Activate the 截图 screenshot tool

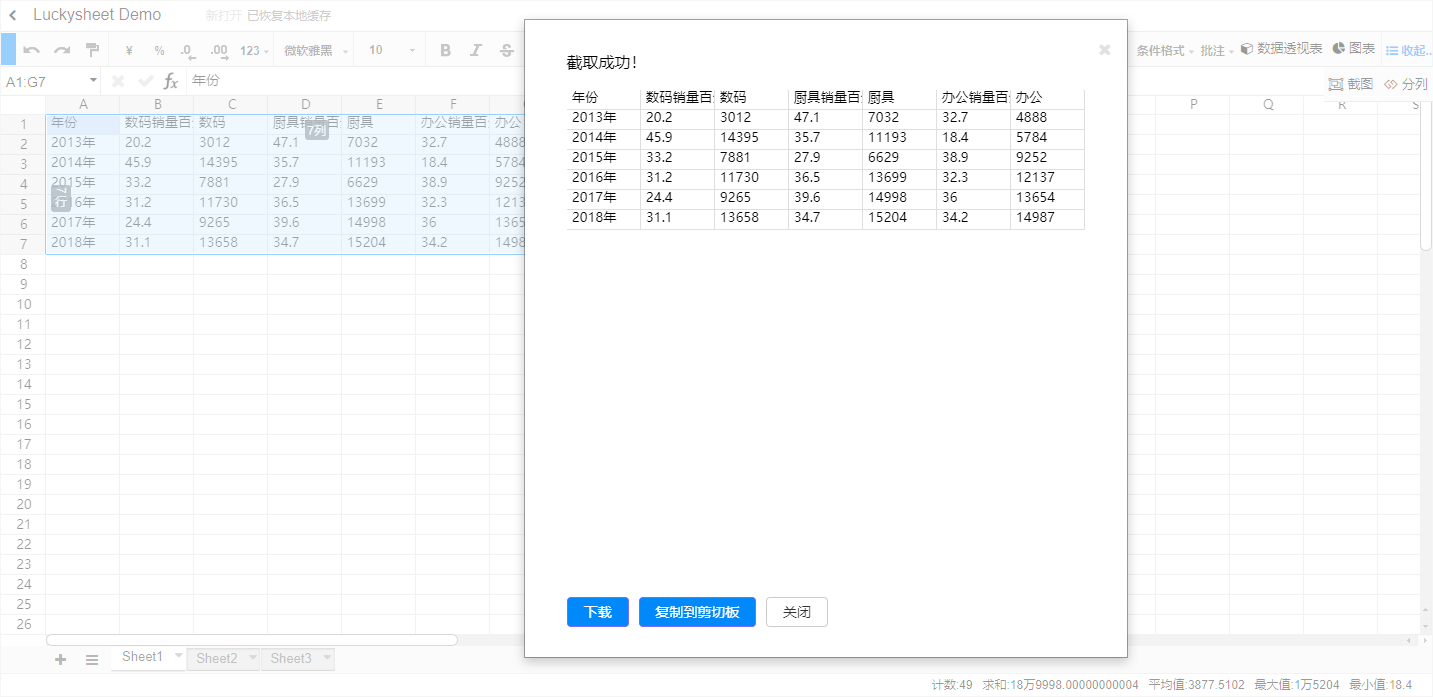[1358, 84]
